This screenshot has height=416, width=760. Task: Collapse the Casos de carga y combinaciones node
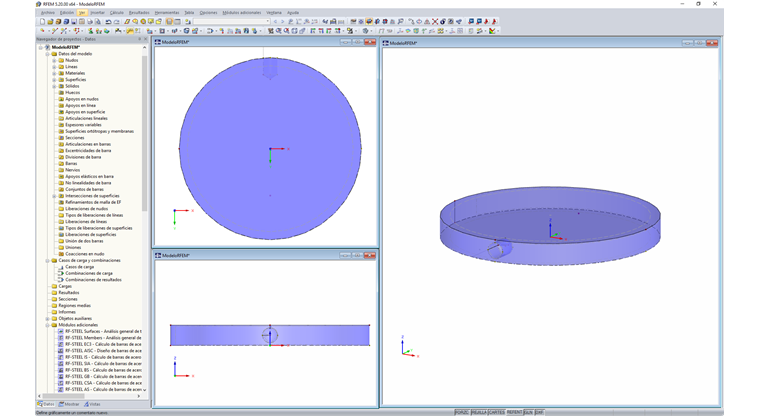[48, 260]
